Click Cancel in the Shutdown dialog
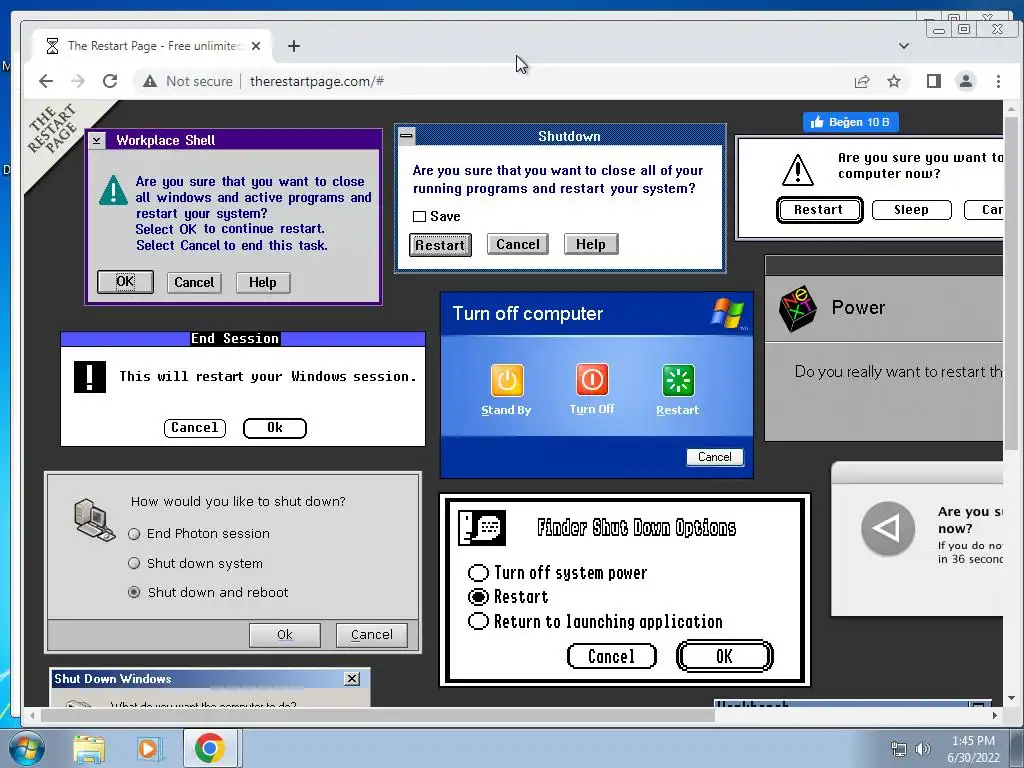The image size is (1024, 768). point(518,244)
